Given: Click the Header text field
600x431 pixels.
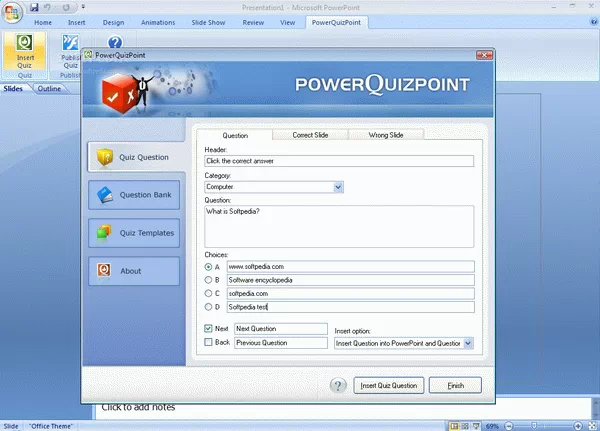Looking at the screenshot, I should tap(339, 161).
